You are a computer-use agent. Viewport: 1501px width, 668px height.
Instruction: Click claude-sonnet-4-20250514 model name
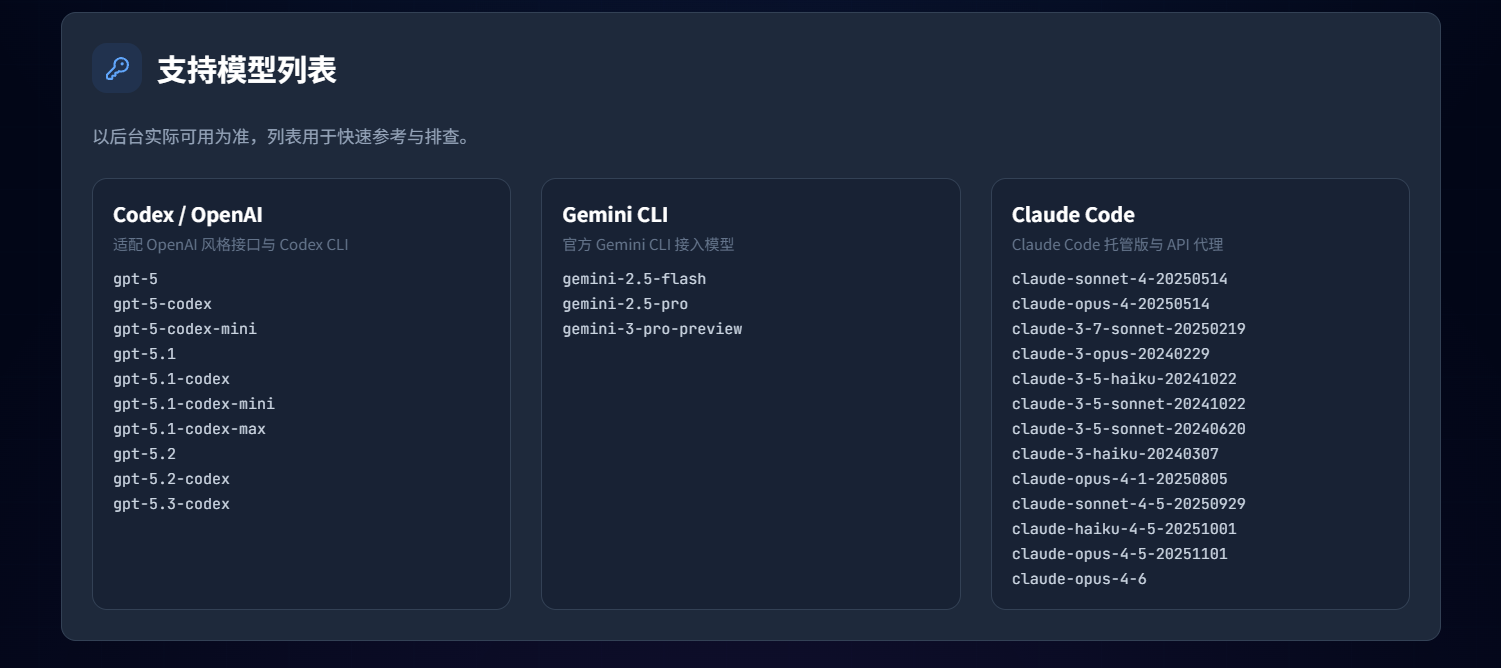point(1119,279)
